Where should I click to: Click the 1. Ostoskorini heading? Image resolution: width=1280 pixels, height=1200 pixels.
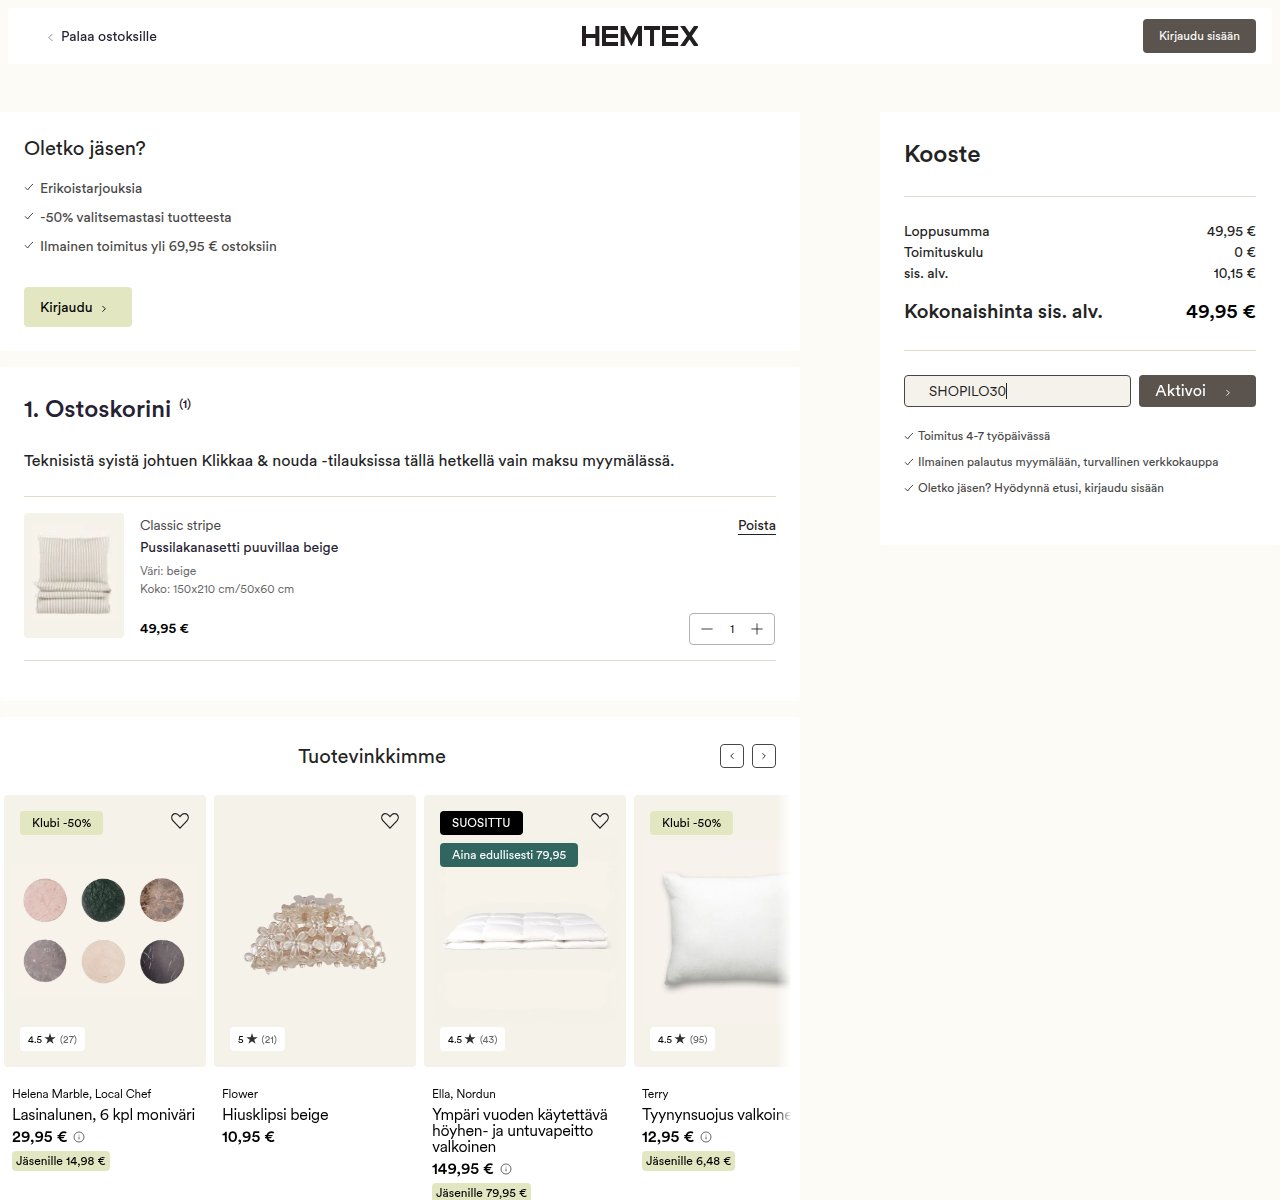coord(98,409)
